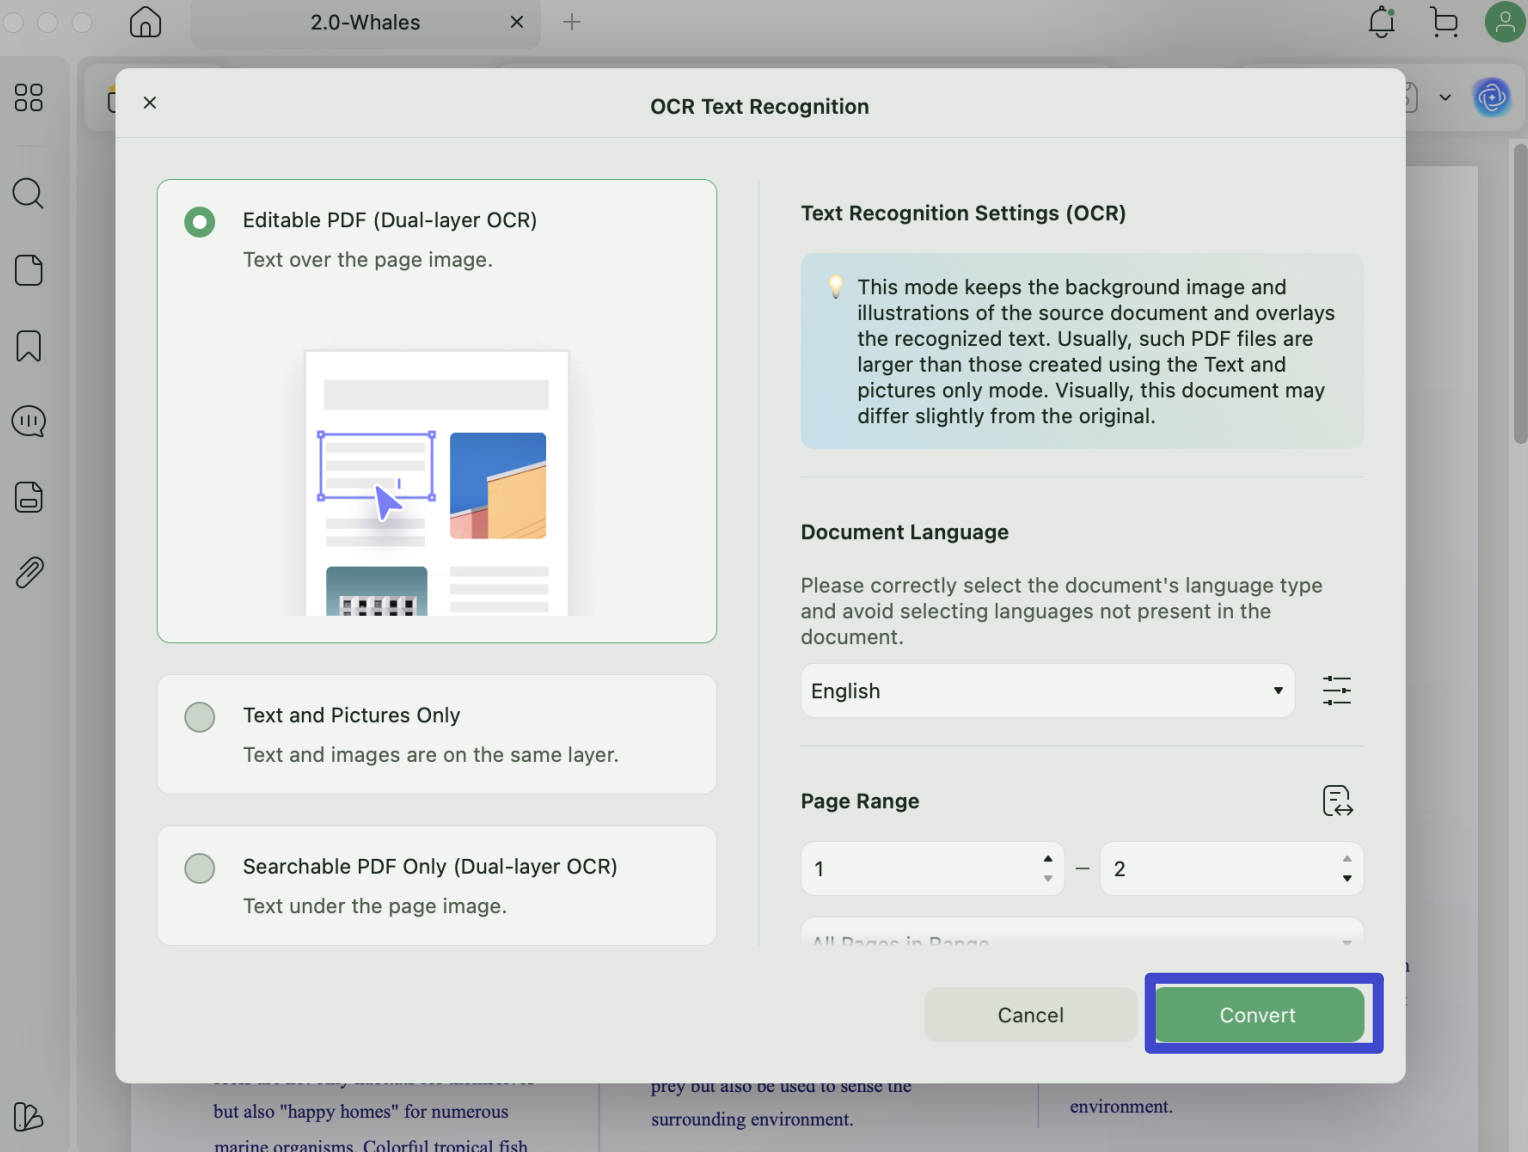Viewport: 1528px width, 1152px height.
Task: Click the Editable PDF preview illustration
Action: point(437,483)
